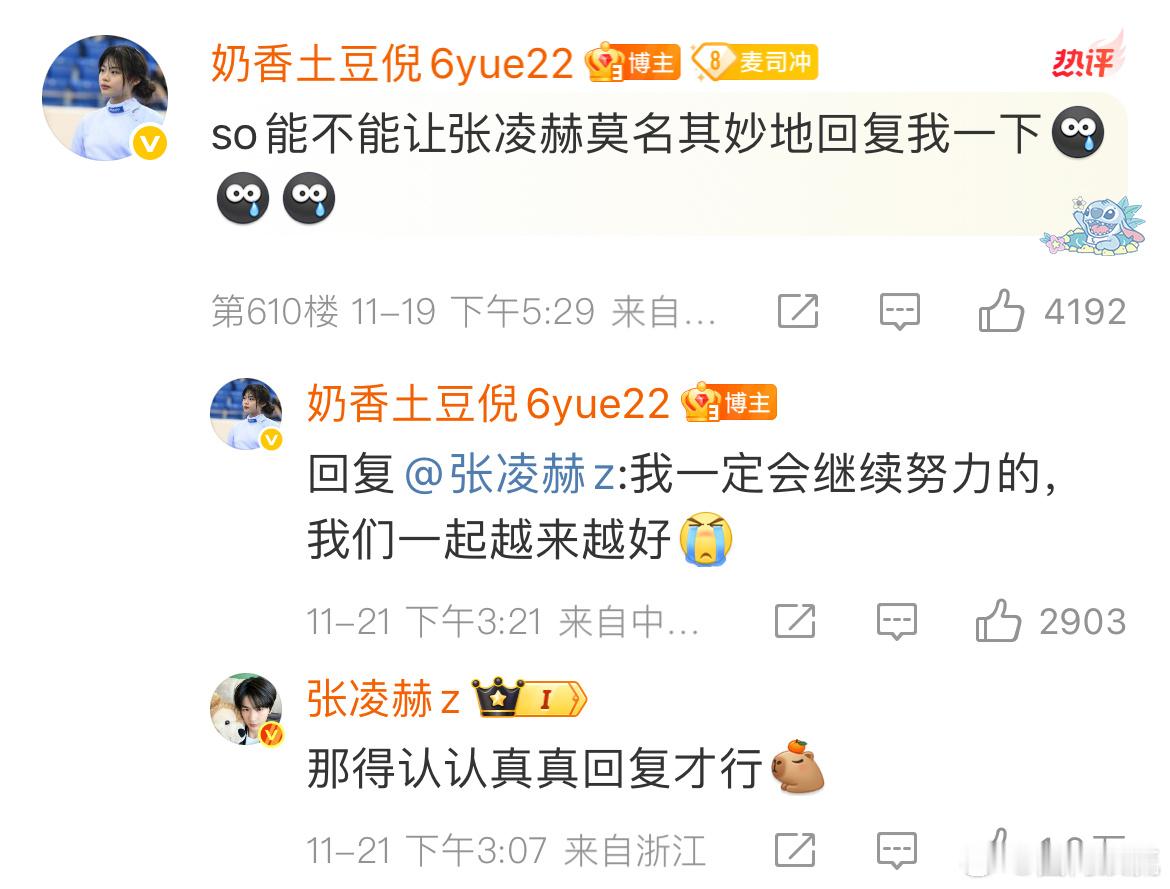Share the reply posted at 3:21 PM

(x=795, y=621)
